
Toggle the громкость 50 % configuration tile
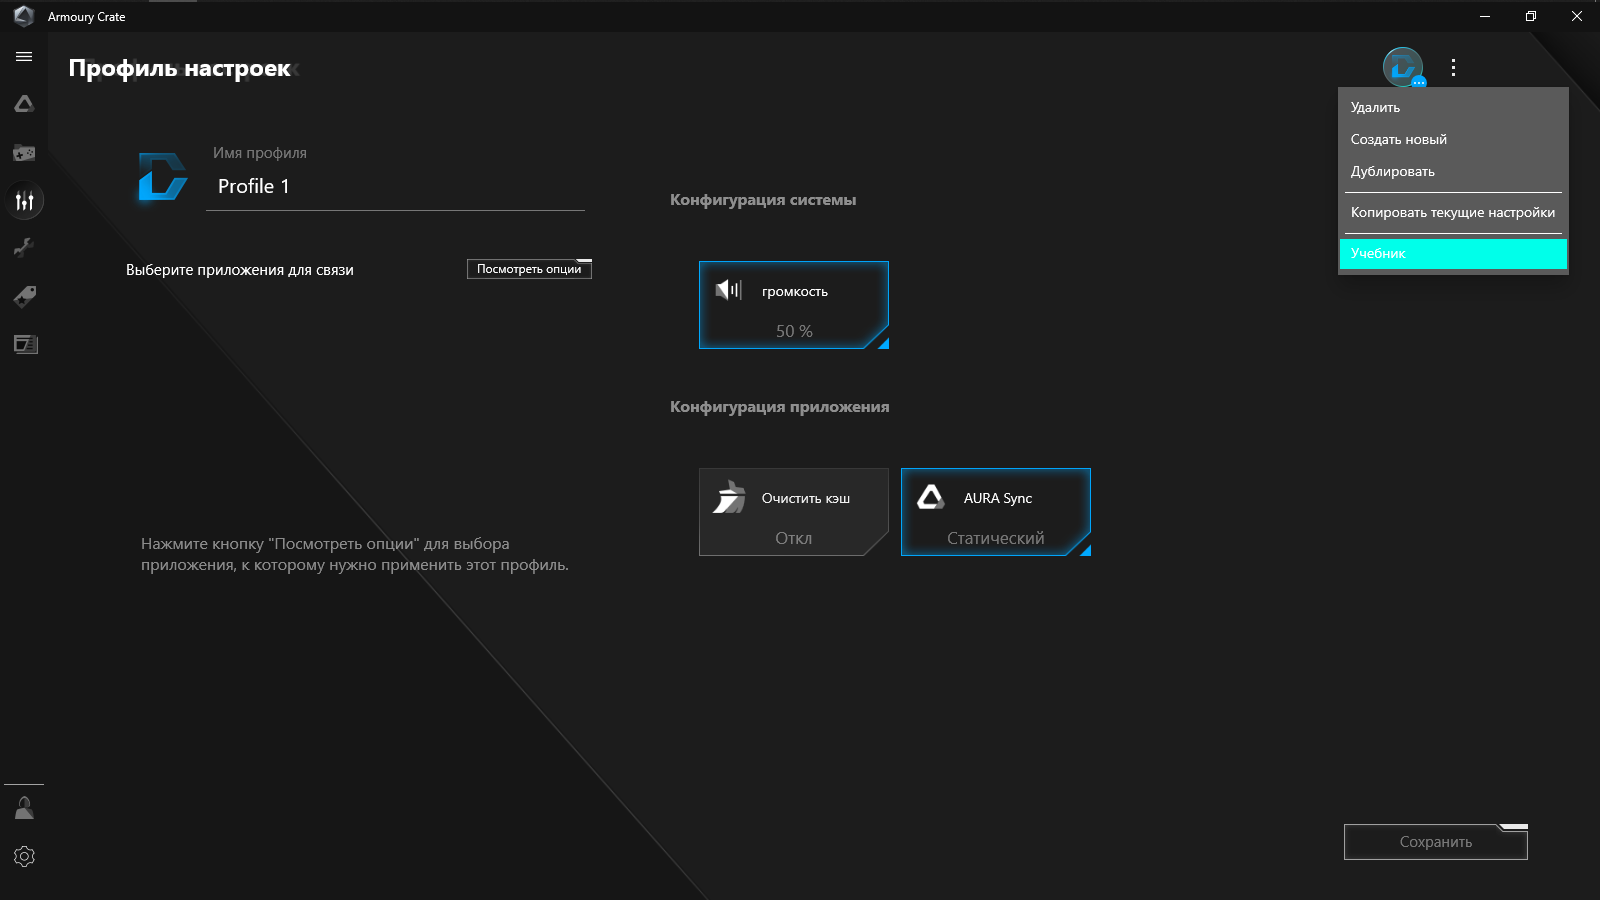pos(794,305)
